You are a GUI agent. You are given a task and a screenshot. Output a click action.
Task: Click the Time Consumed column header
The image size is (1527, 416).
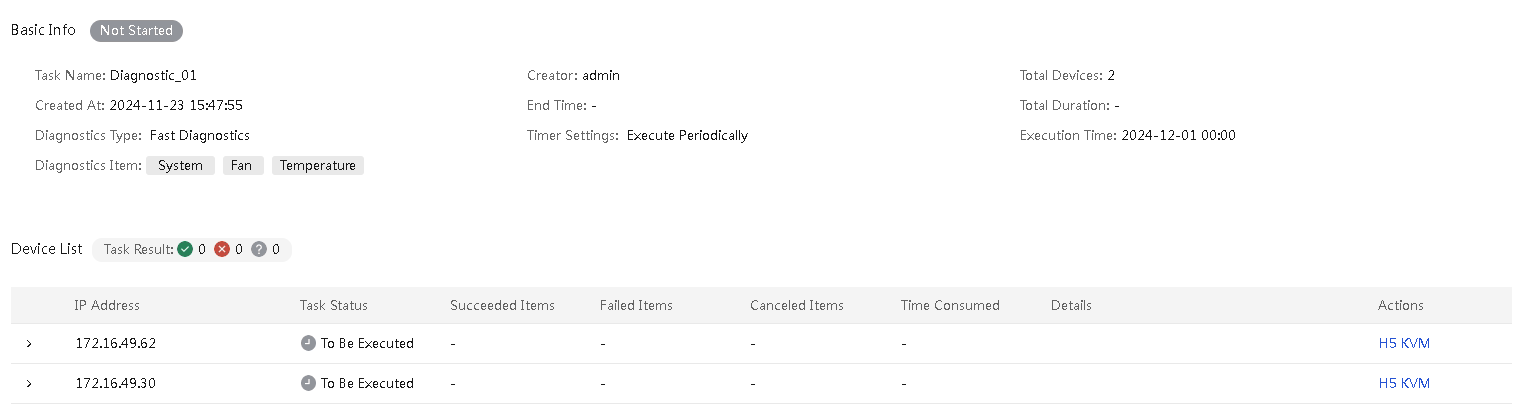(950, 305)
